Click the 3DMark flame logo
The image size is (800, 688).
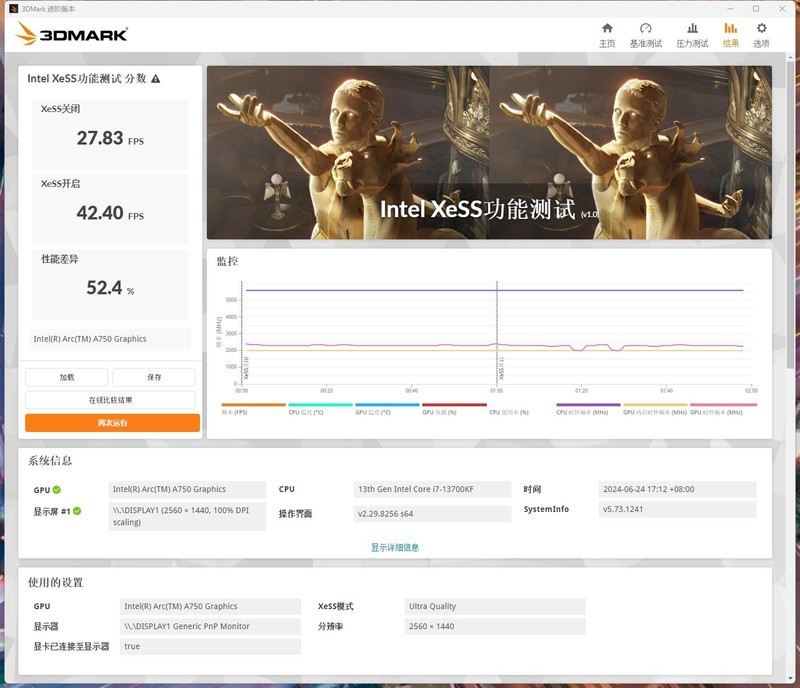point(26,32)
